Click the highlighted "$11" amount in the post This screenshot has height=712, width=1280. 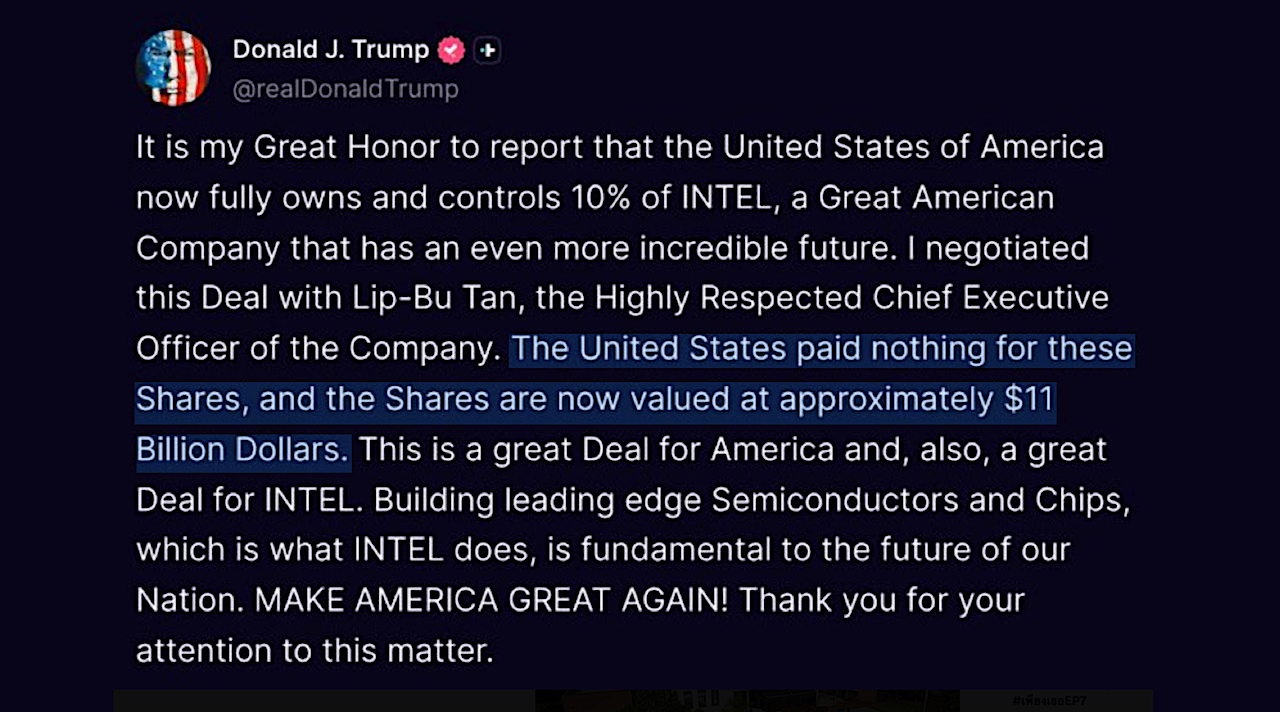(1030, 399)
